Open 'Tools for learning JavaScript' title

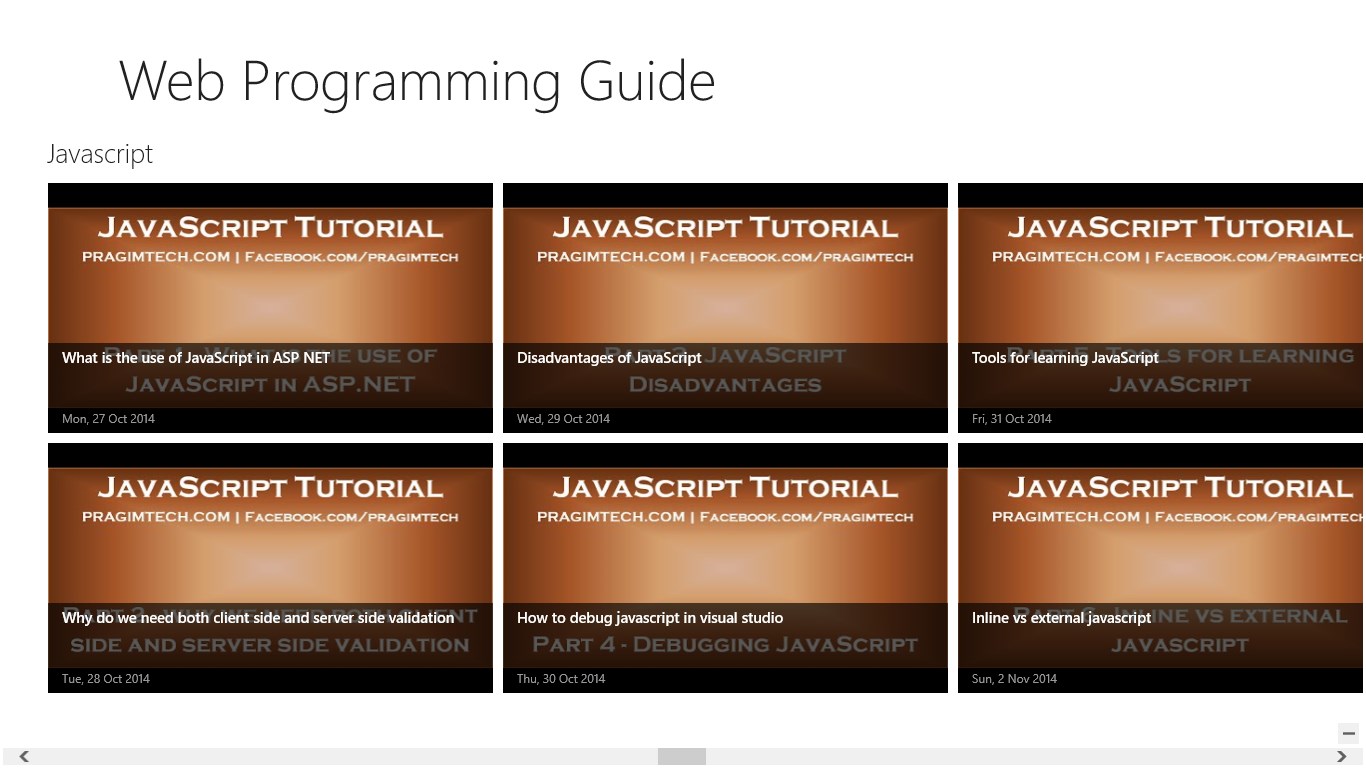click(1065, 358)
